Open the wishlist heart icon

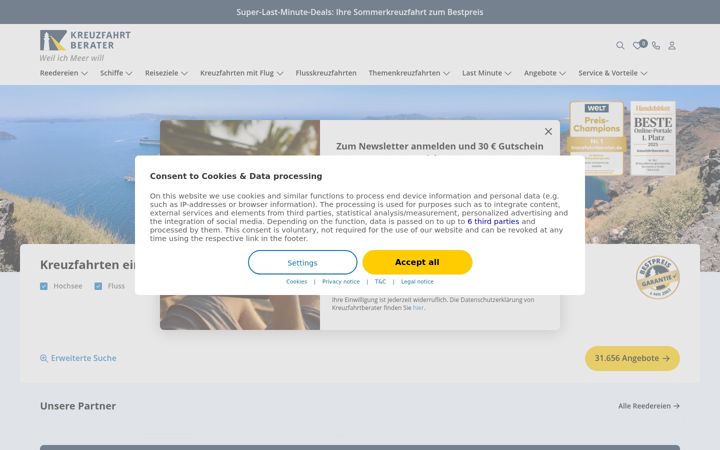[637, 45]
